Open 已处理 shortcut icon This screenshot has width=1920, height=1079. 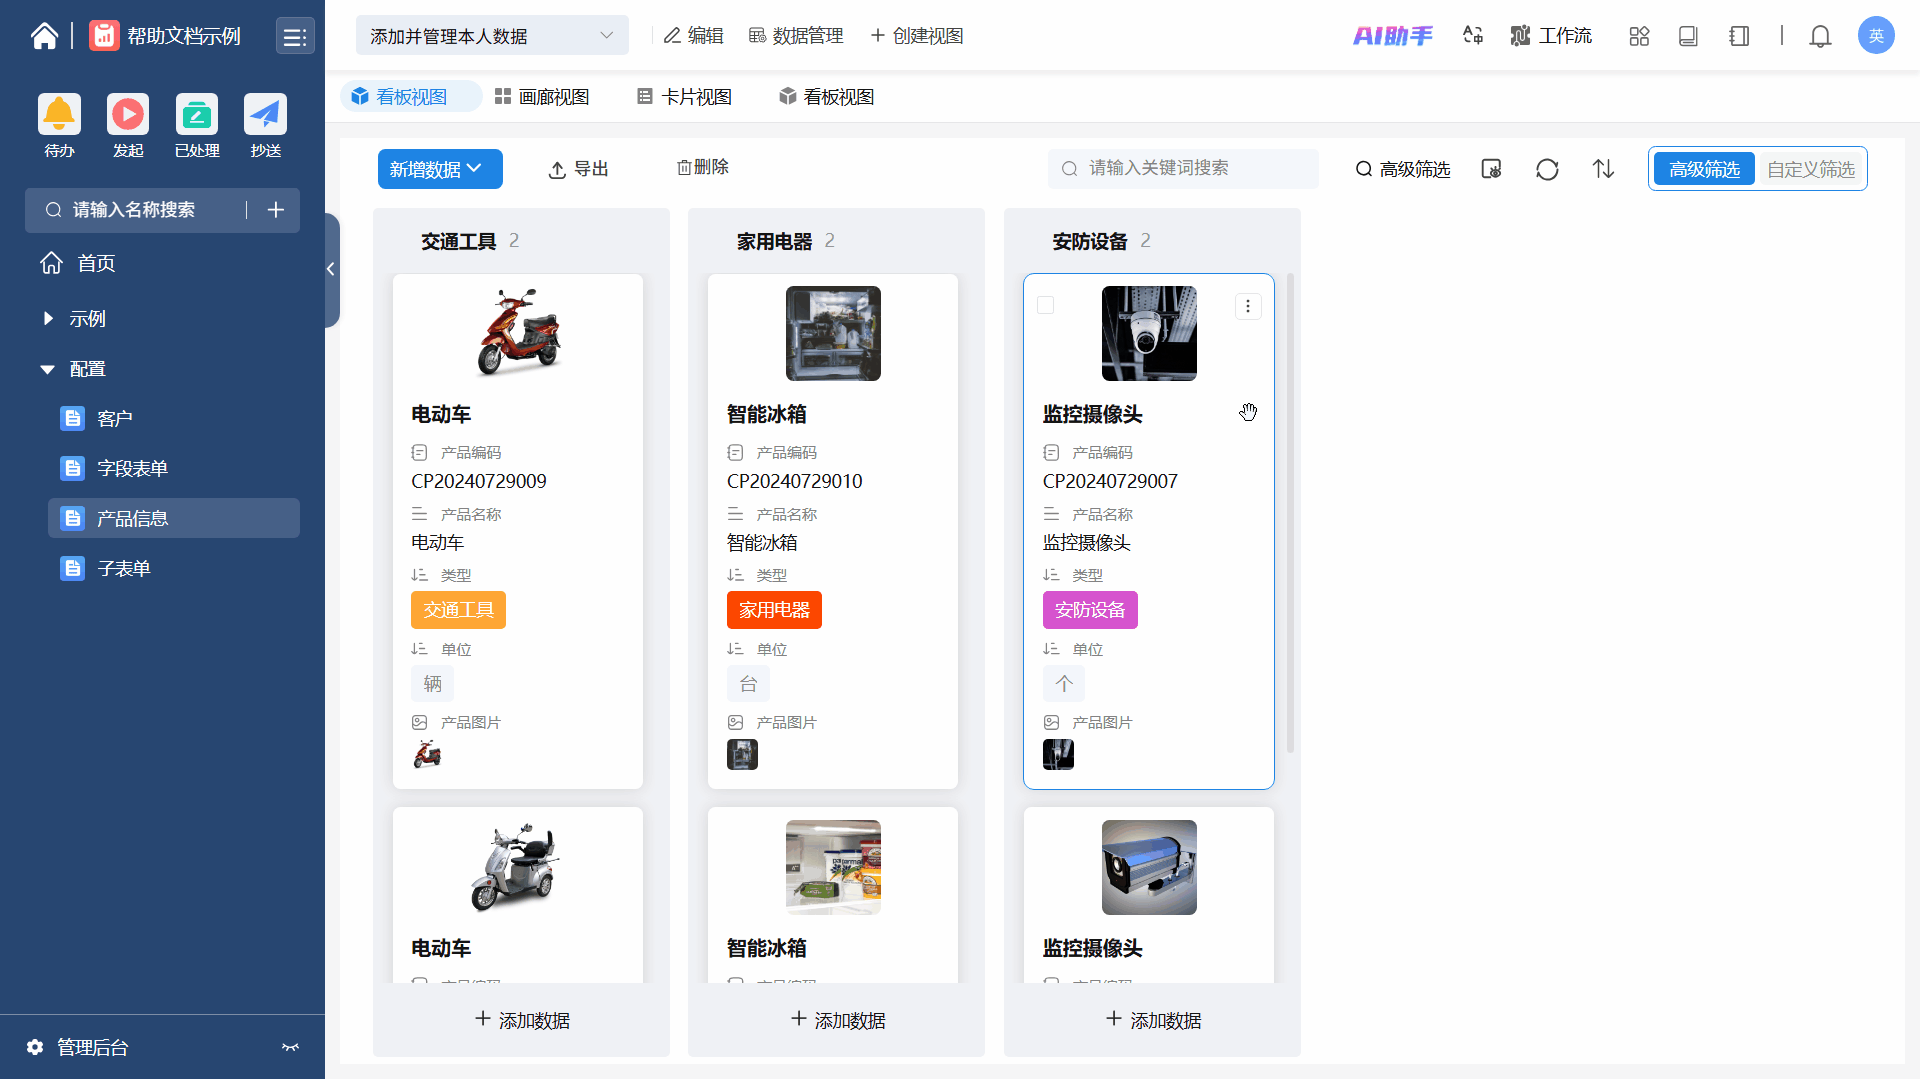tap(197, 114)
